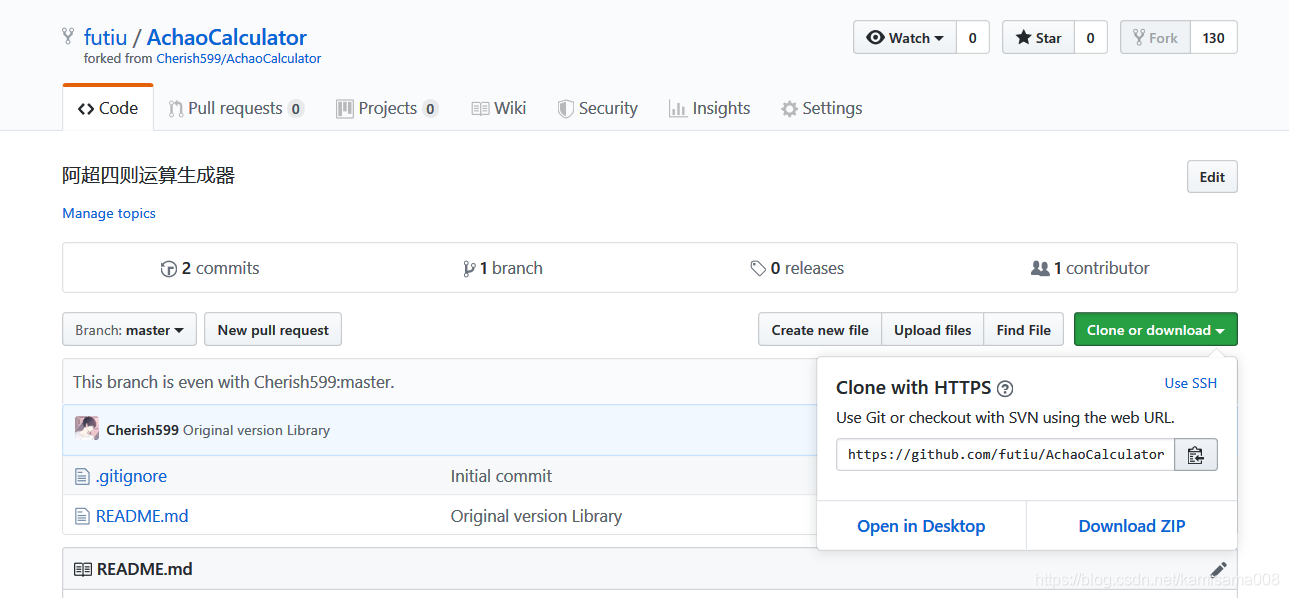Go to the Wiki tab

[498, 108]
